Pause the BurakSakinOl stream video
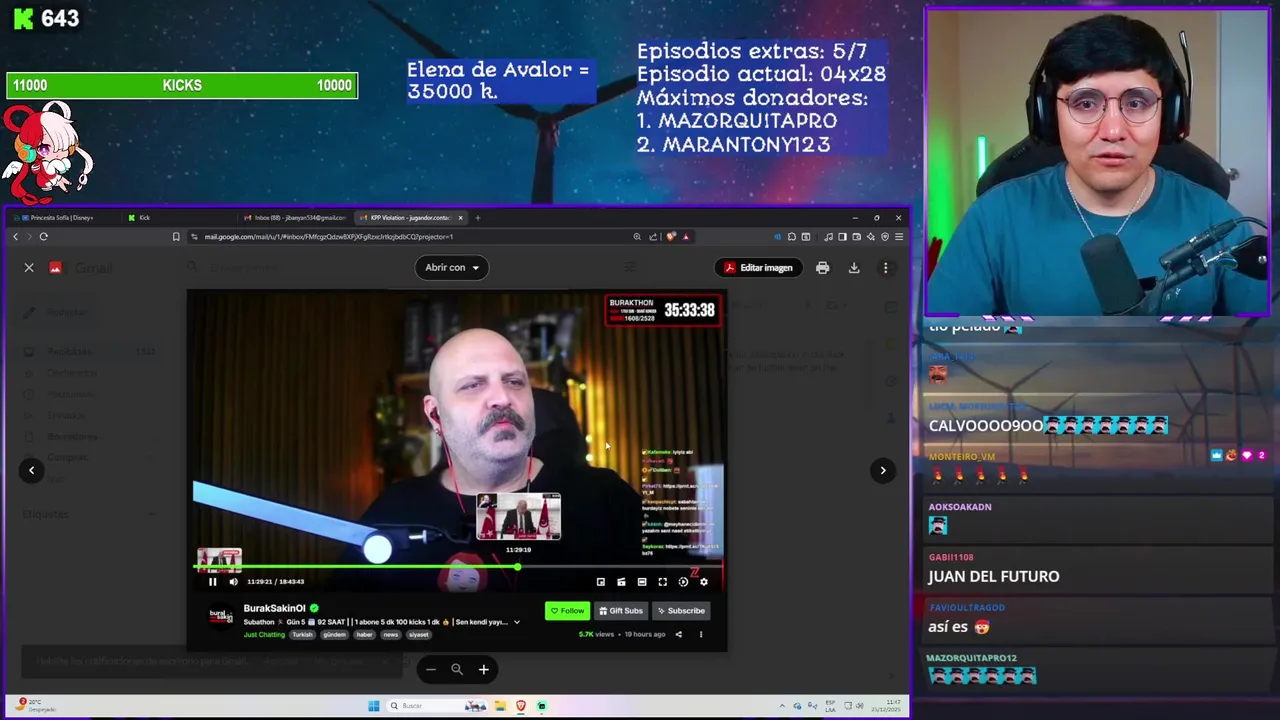The image size is (1280, 720). [212, 582]
